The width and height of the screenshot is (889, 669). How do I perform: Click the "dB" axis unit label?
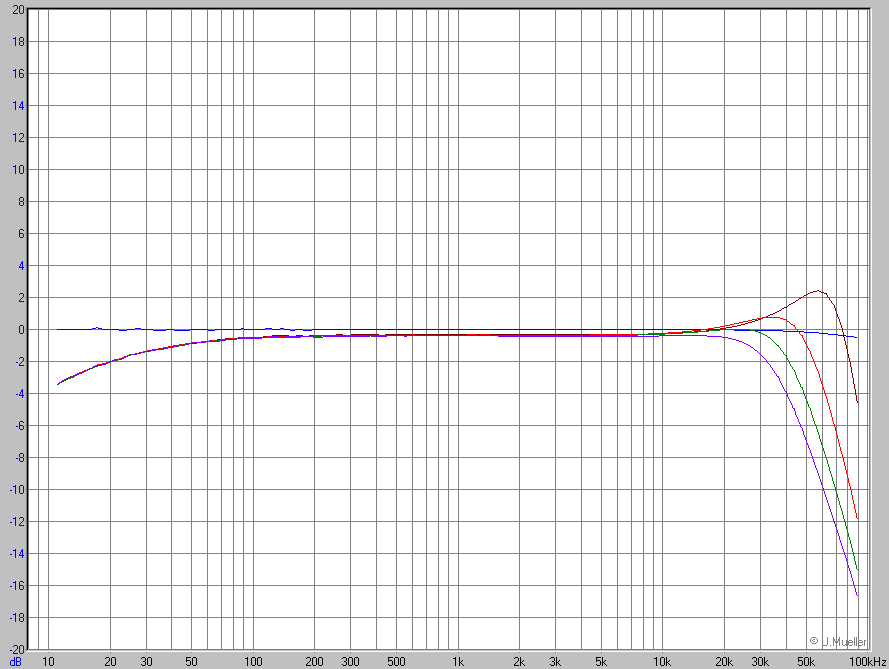16,662
